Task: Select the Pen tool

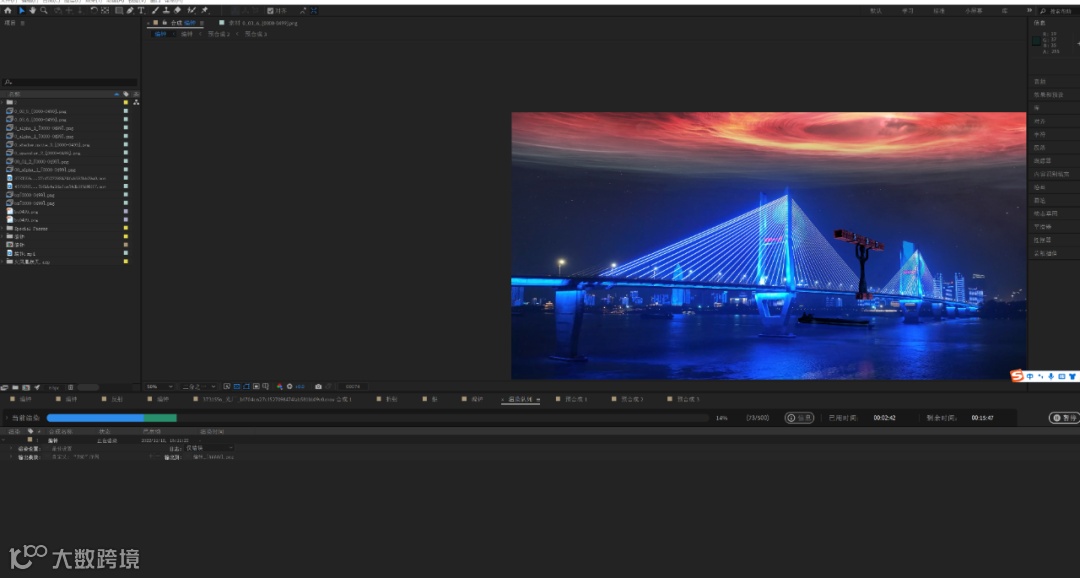Action: 130,10
